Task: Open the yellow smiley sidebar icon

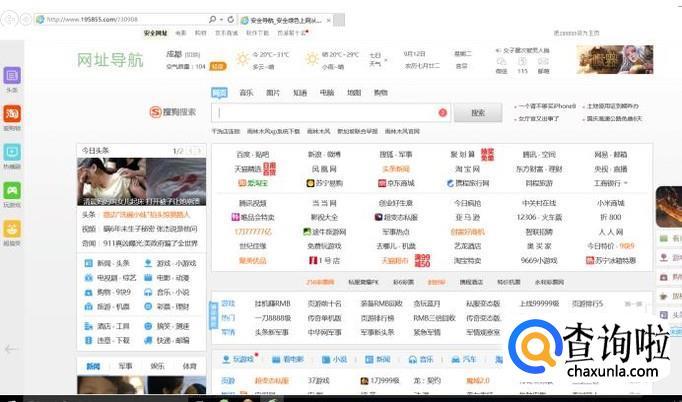Action: (12, 228)
